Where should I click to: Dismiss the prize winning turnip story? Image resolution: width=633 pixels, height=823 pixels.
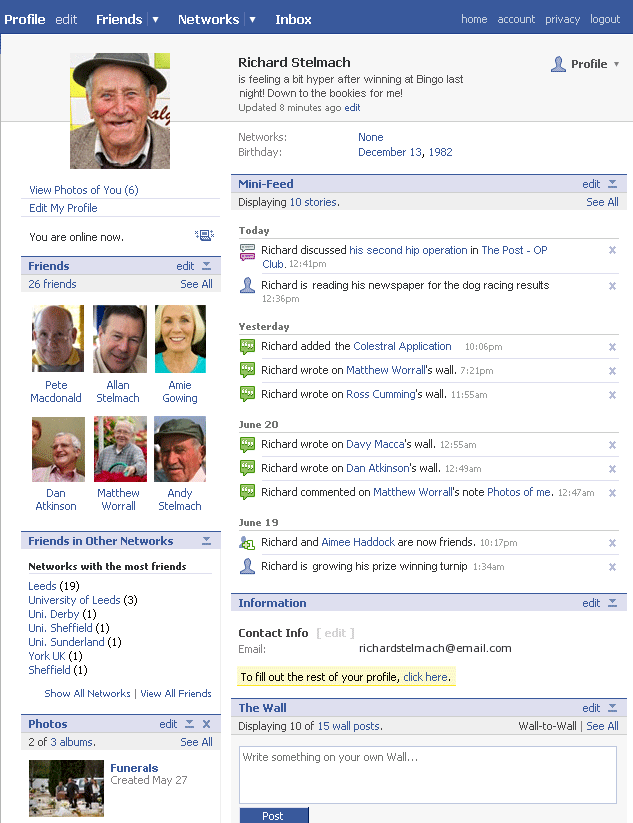612,567
